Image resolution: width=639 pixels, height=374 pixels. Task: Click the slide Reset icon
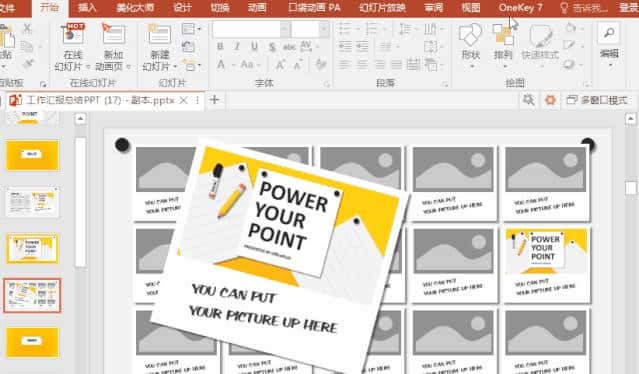188,46
